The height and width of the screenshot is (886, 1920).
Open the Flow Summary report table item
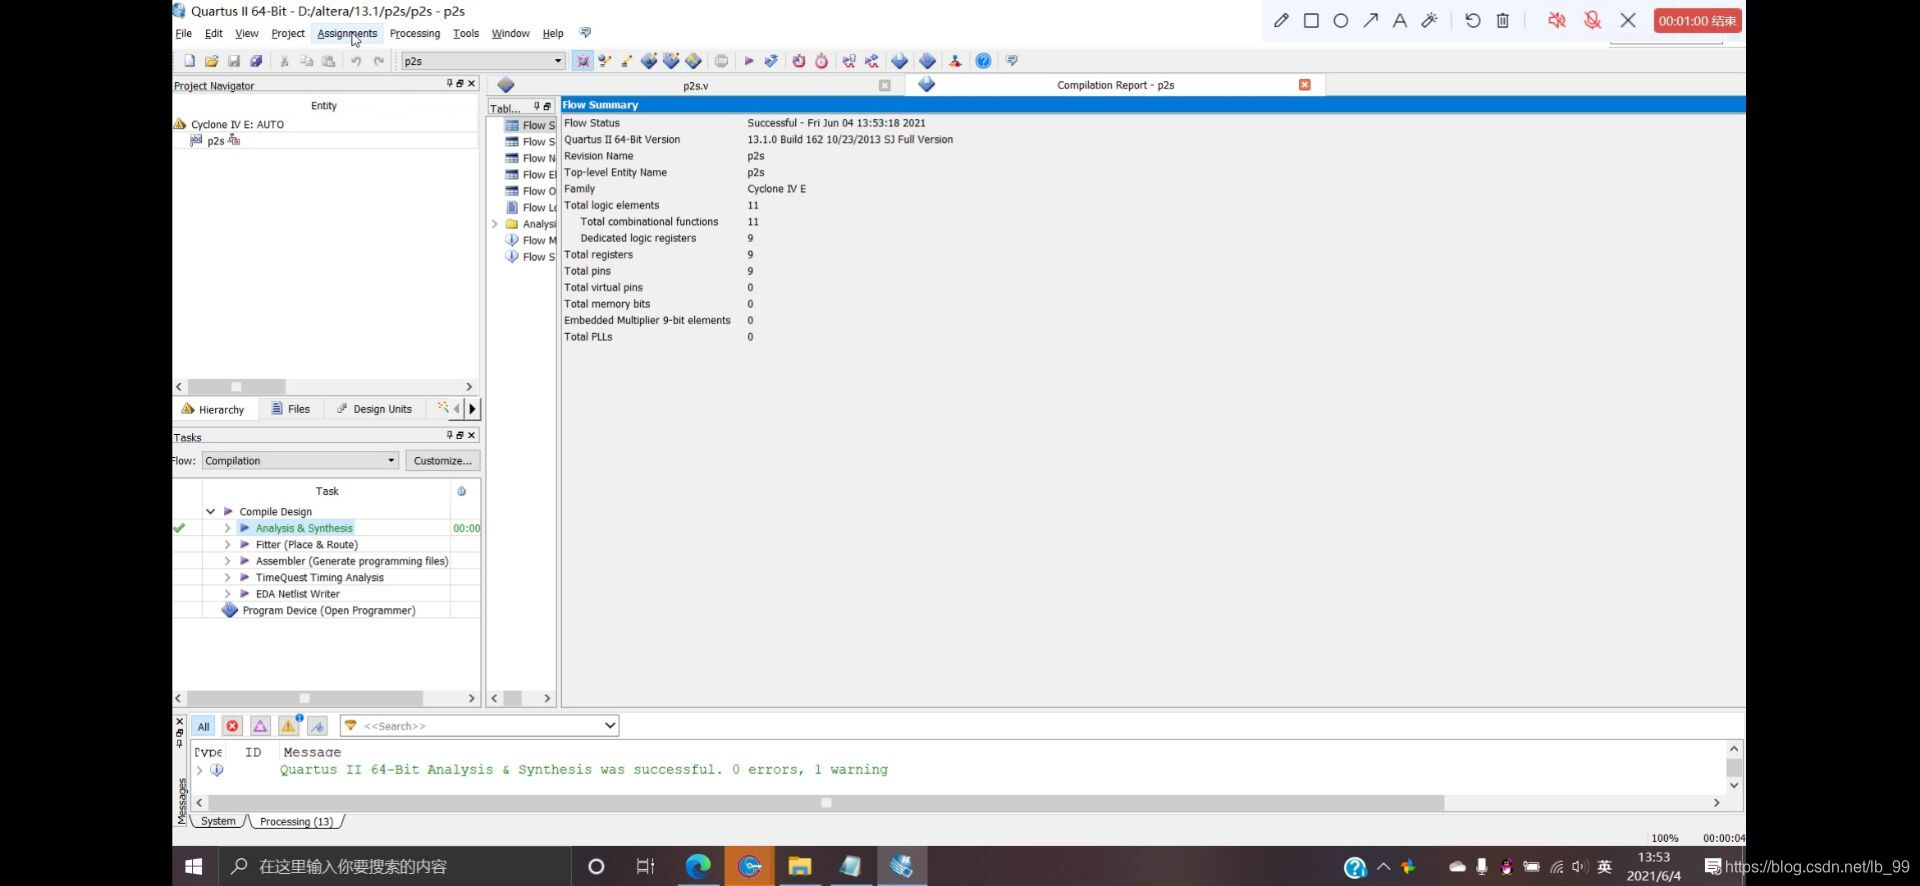click(x=530, y=125)
